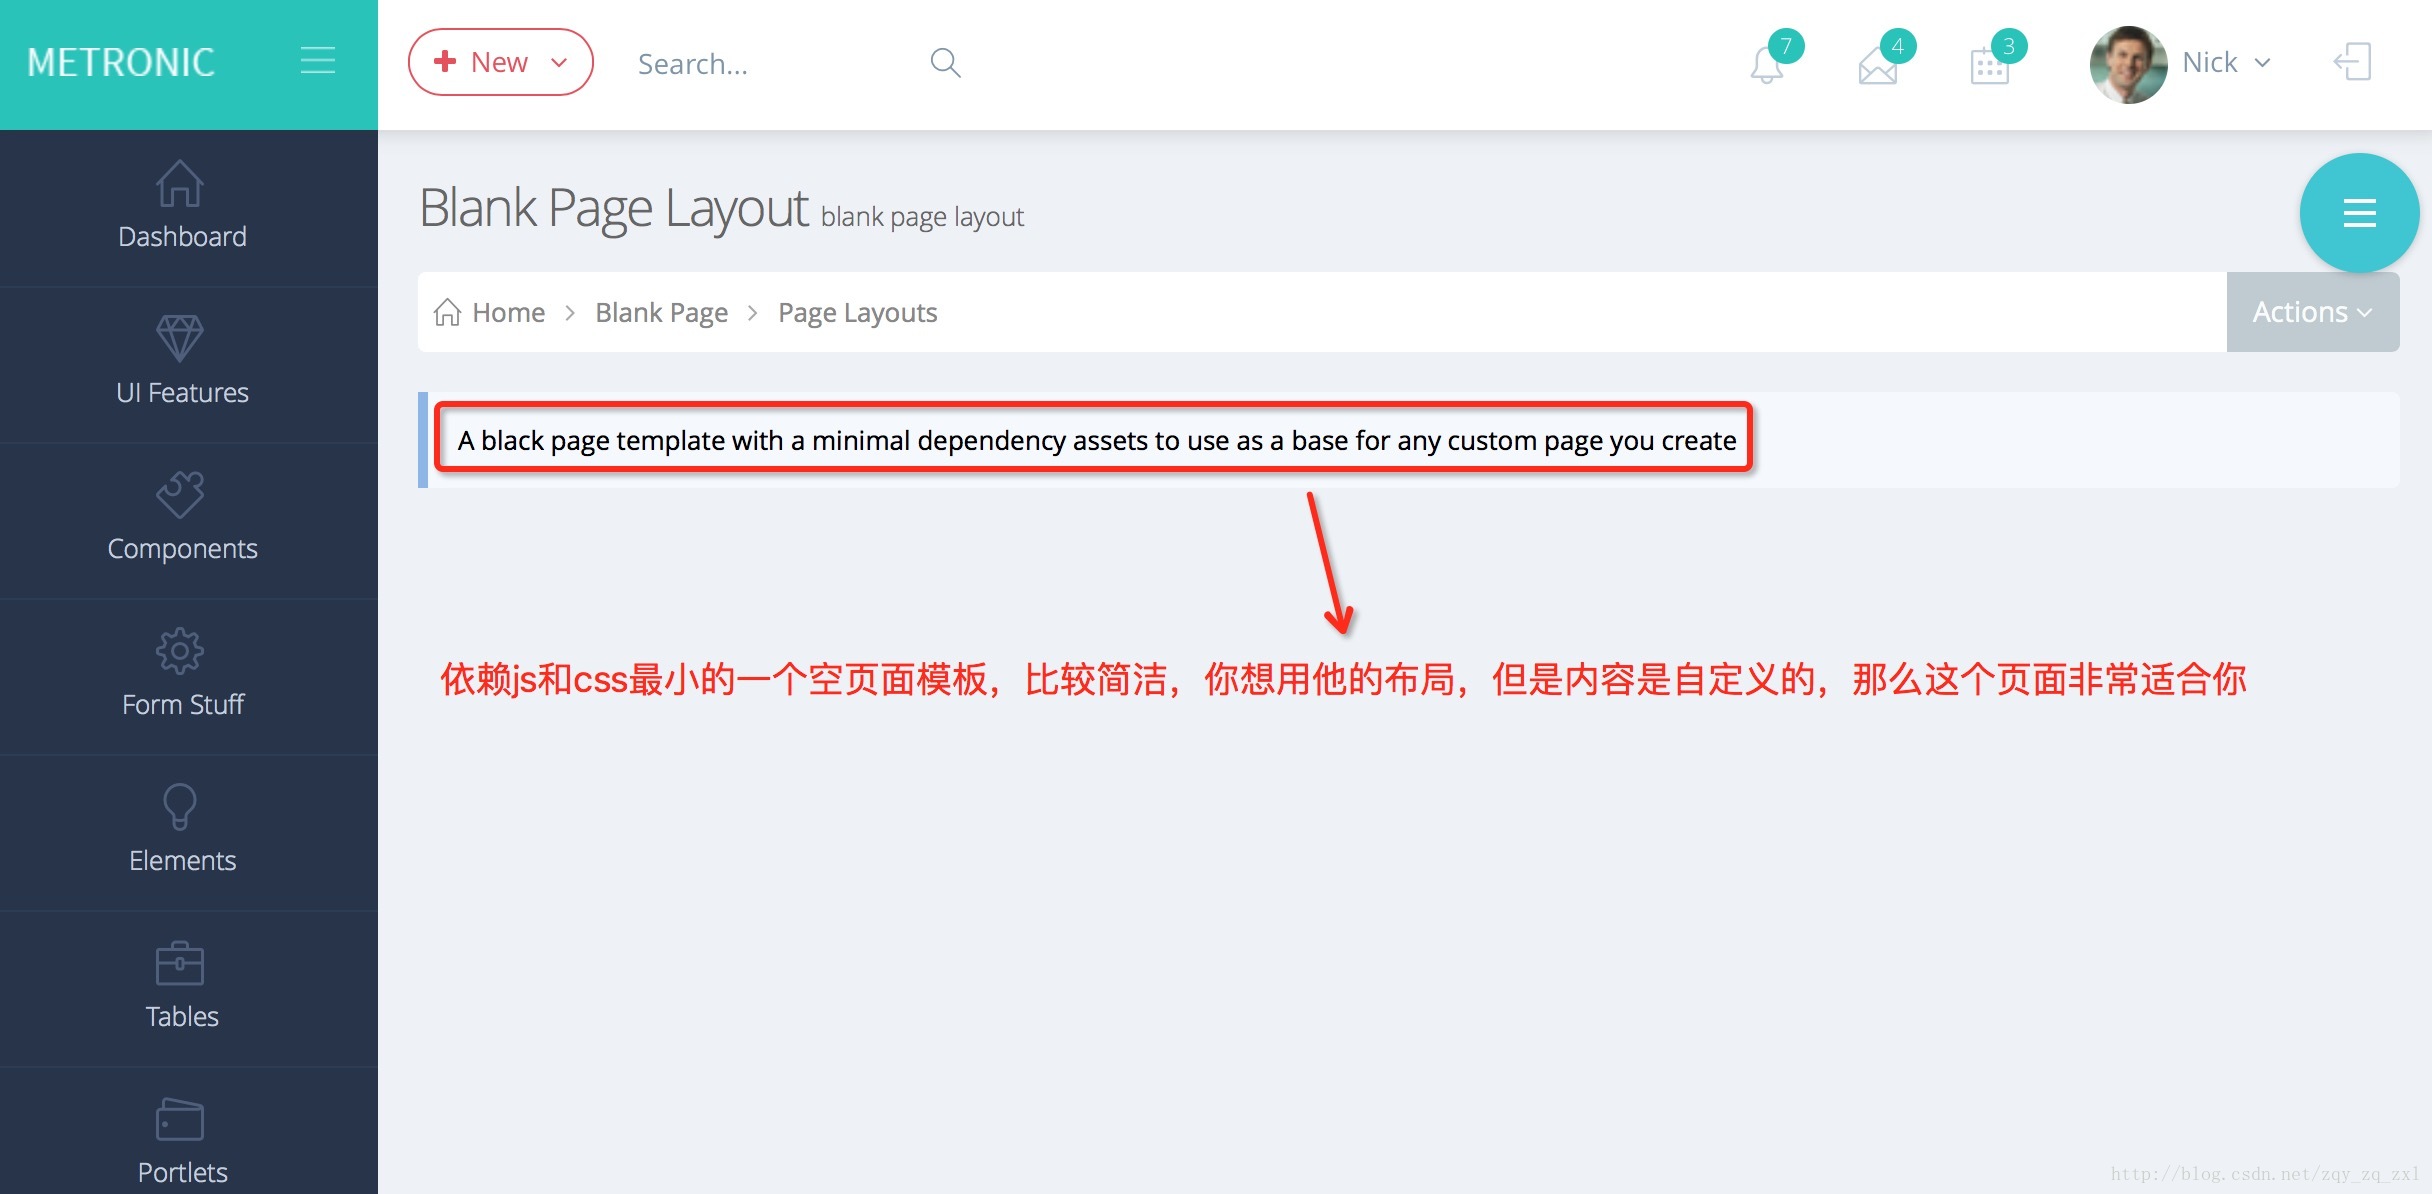
Task: Click the logout icon in header
Action: tap(2352, 62)
